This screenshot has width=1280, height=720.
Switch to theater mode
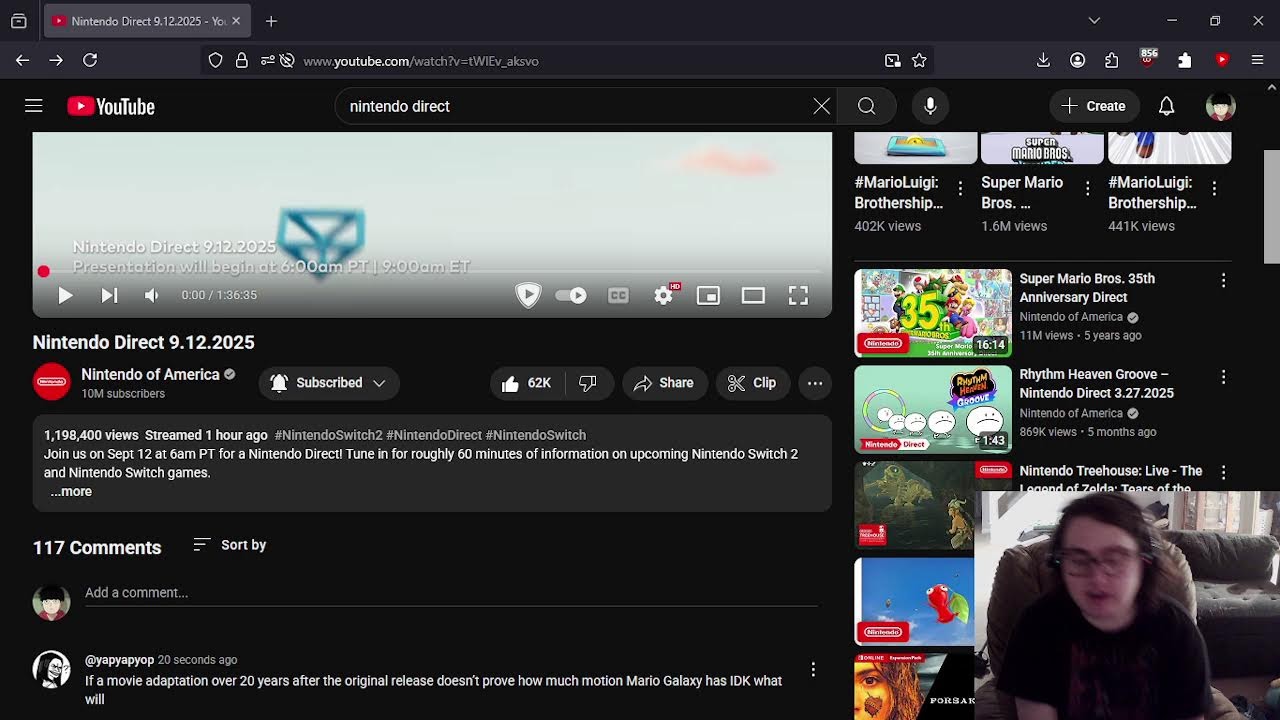pos(753,295)
